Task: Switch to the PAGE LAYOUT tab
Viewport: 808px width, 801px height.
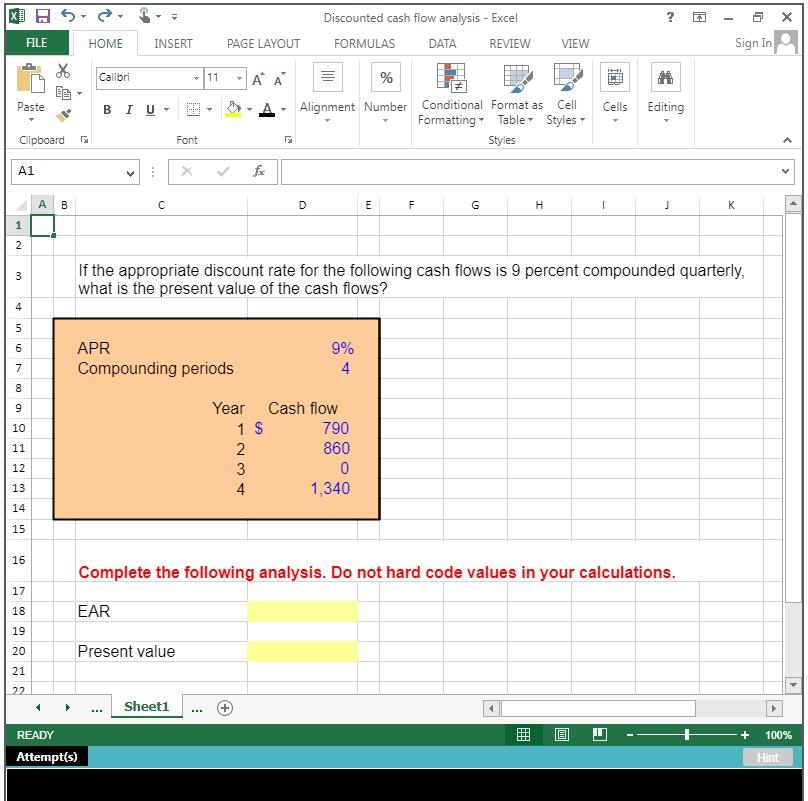Action: tap(263, 44)
